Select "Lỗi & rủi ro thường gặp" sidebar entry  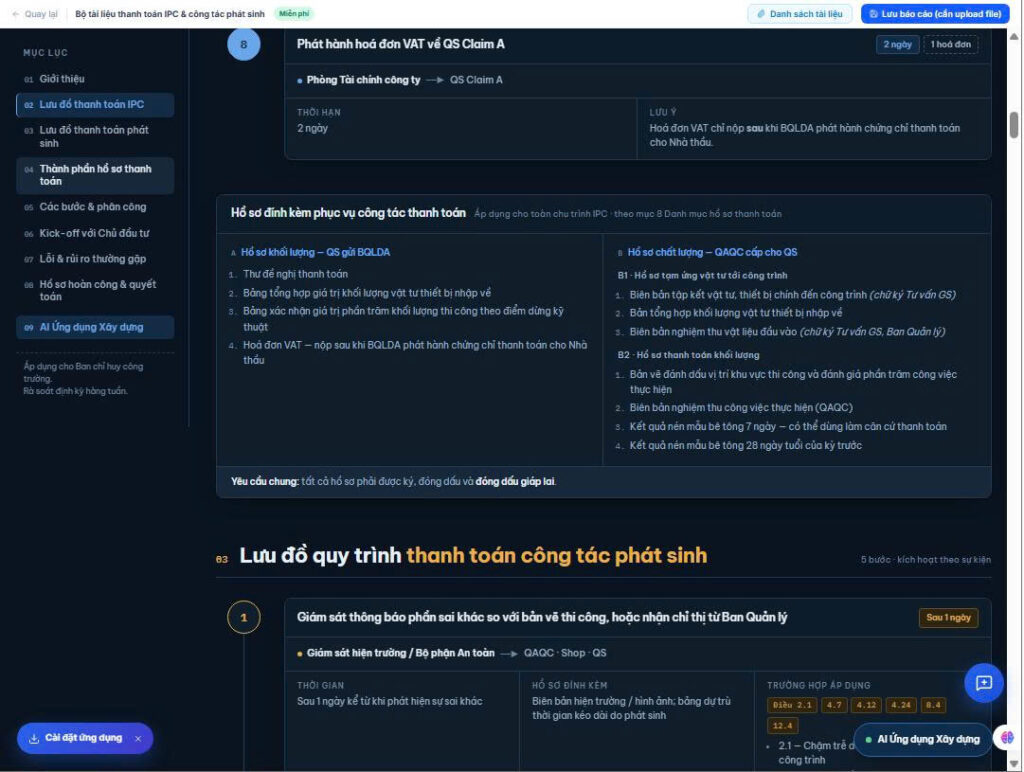click(x=95, y=259)
